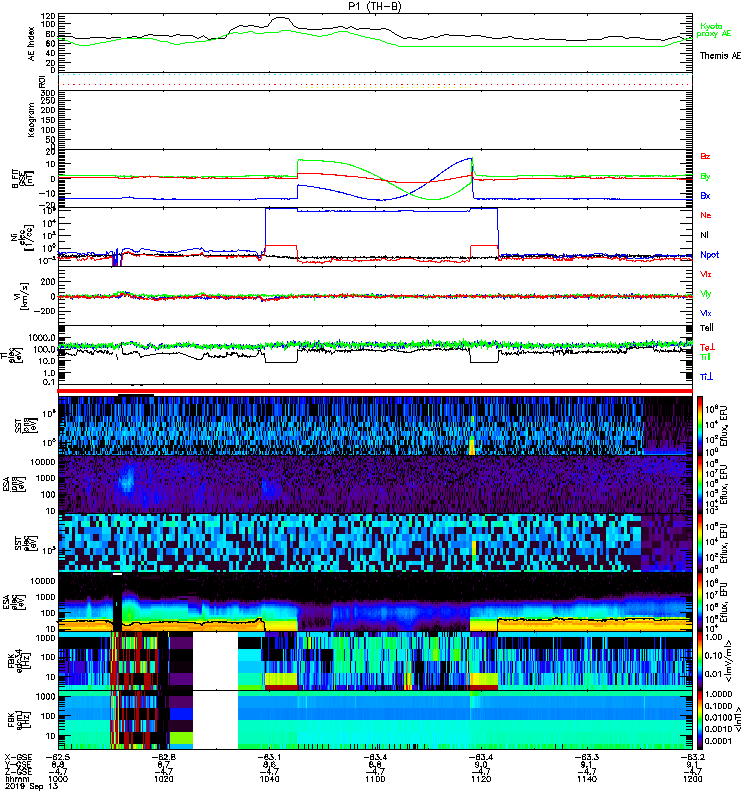750x800 pixels.
Task: Select the green 'Viy' velocity legend entry
Action: click(706, 294)
